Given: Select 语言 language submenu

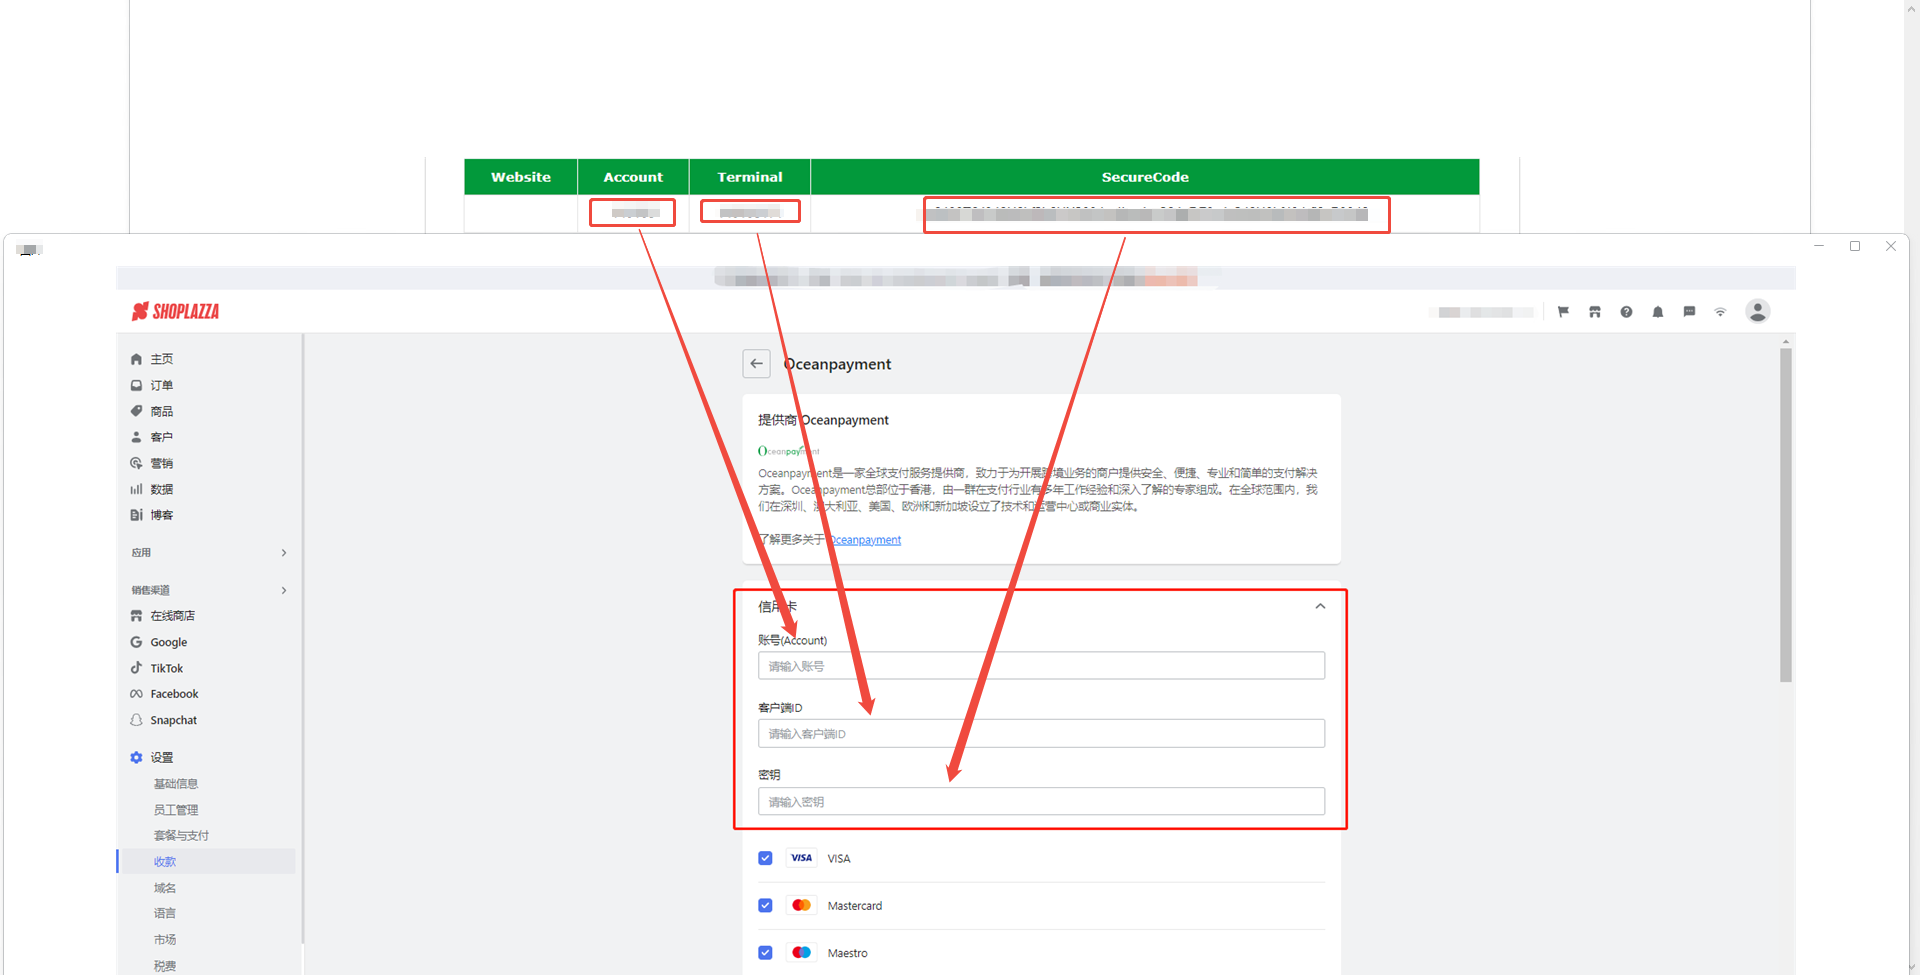Looking at the screenshot, I should click(x=165, y=913).
